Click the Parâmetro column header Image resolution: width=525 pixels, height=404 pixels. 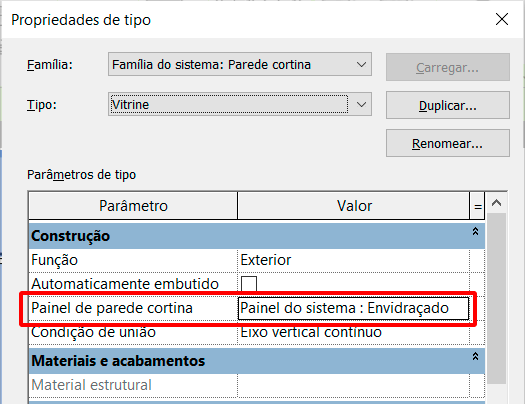click(133, 206)
